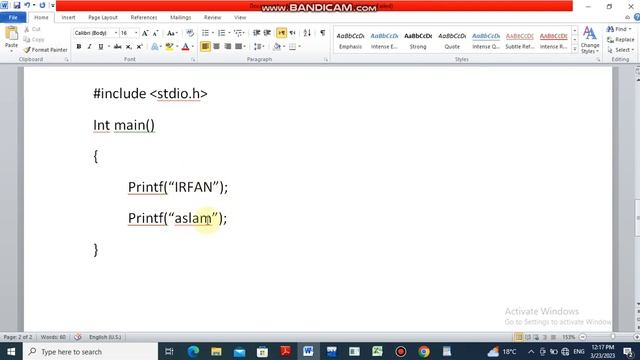Open the Change Case dropdown
This screenshot has height=360, width=640.
[172, 33]
